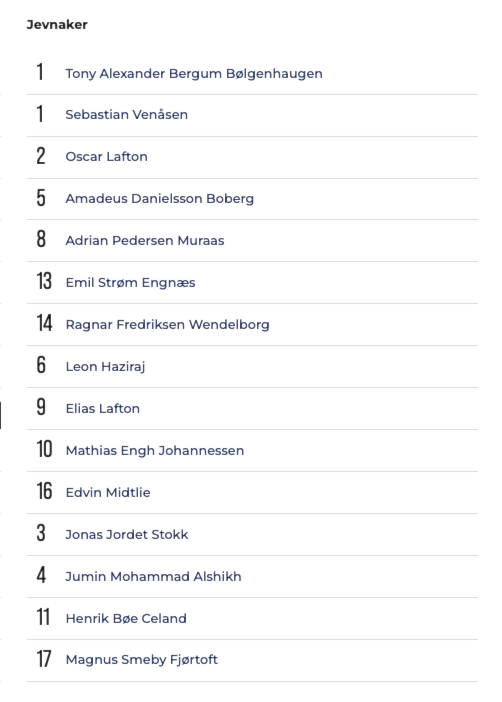This screenshot has height=702, width=502.
Task: Select Leon Haziraj from the squad list
Action: 105,367
